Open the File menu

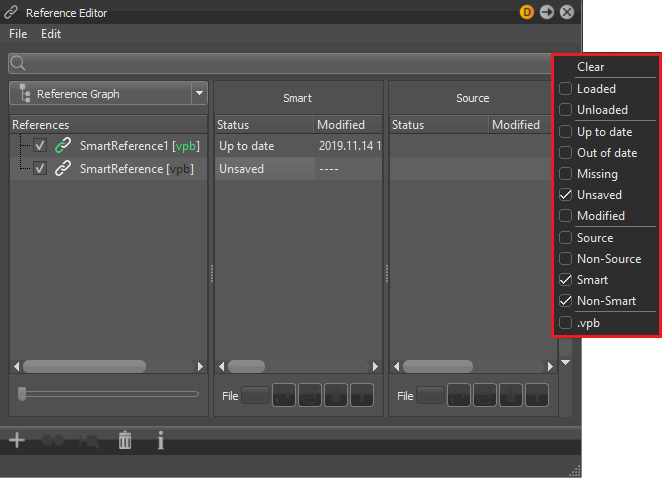18,34
